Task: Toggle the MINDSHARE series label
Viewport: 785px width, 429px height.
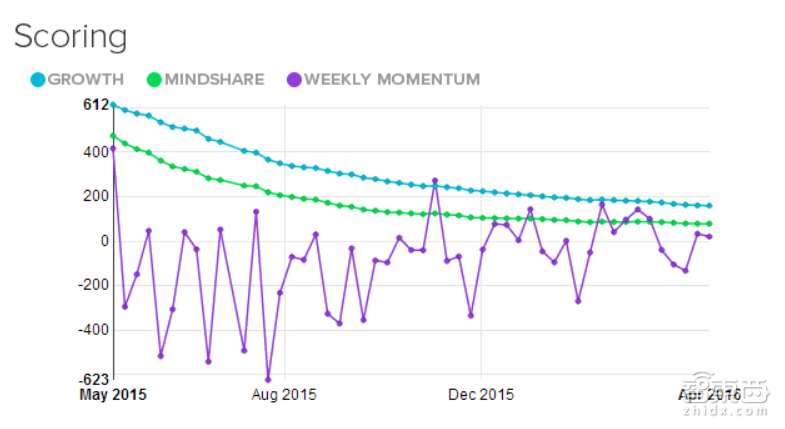Action: 214,79
